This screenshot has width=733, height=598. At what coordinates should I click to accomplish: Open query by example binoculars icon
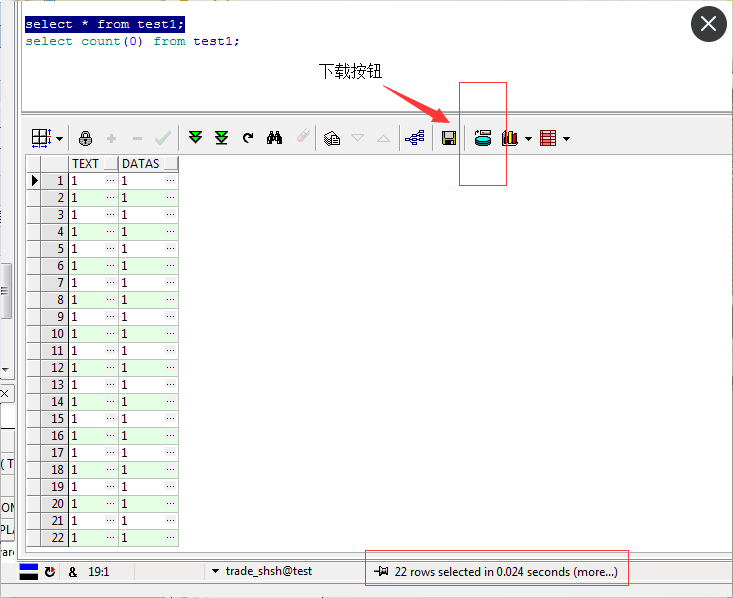click(274, 138)
